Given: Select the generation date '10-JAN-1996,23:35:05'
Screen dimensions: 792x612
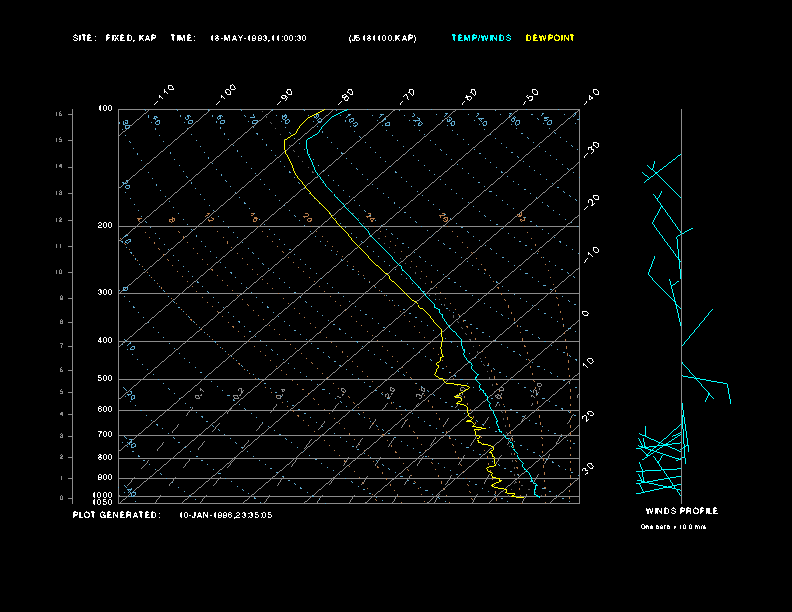Looking at the screenshot, I should click(226, 515).
